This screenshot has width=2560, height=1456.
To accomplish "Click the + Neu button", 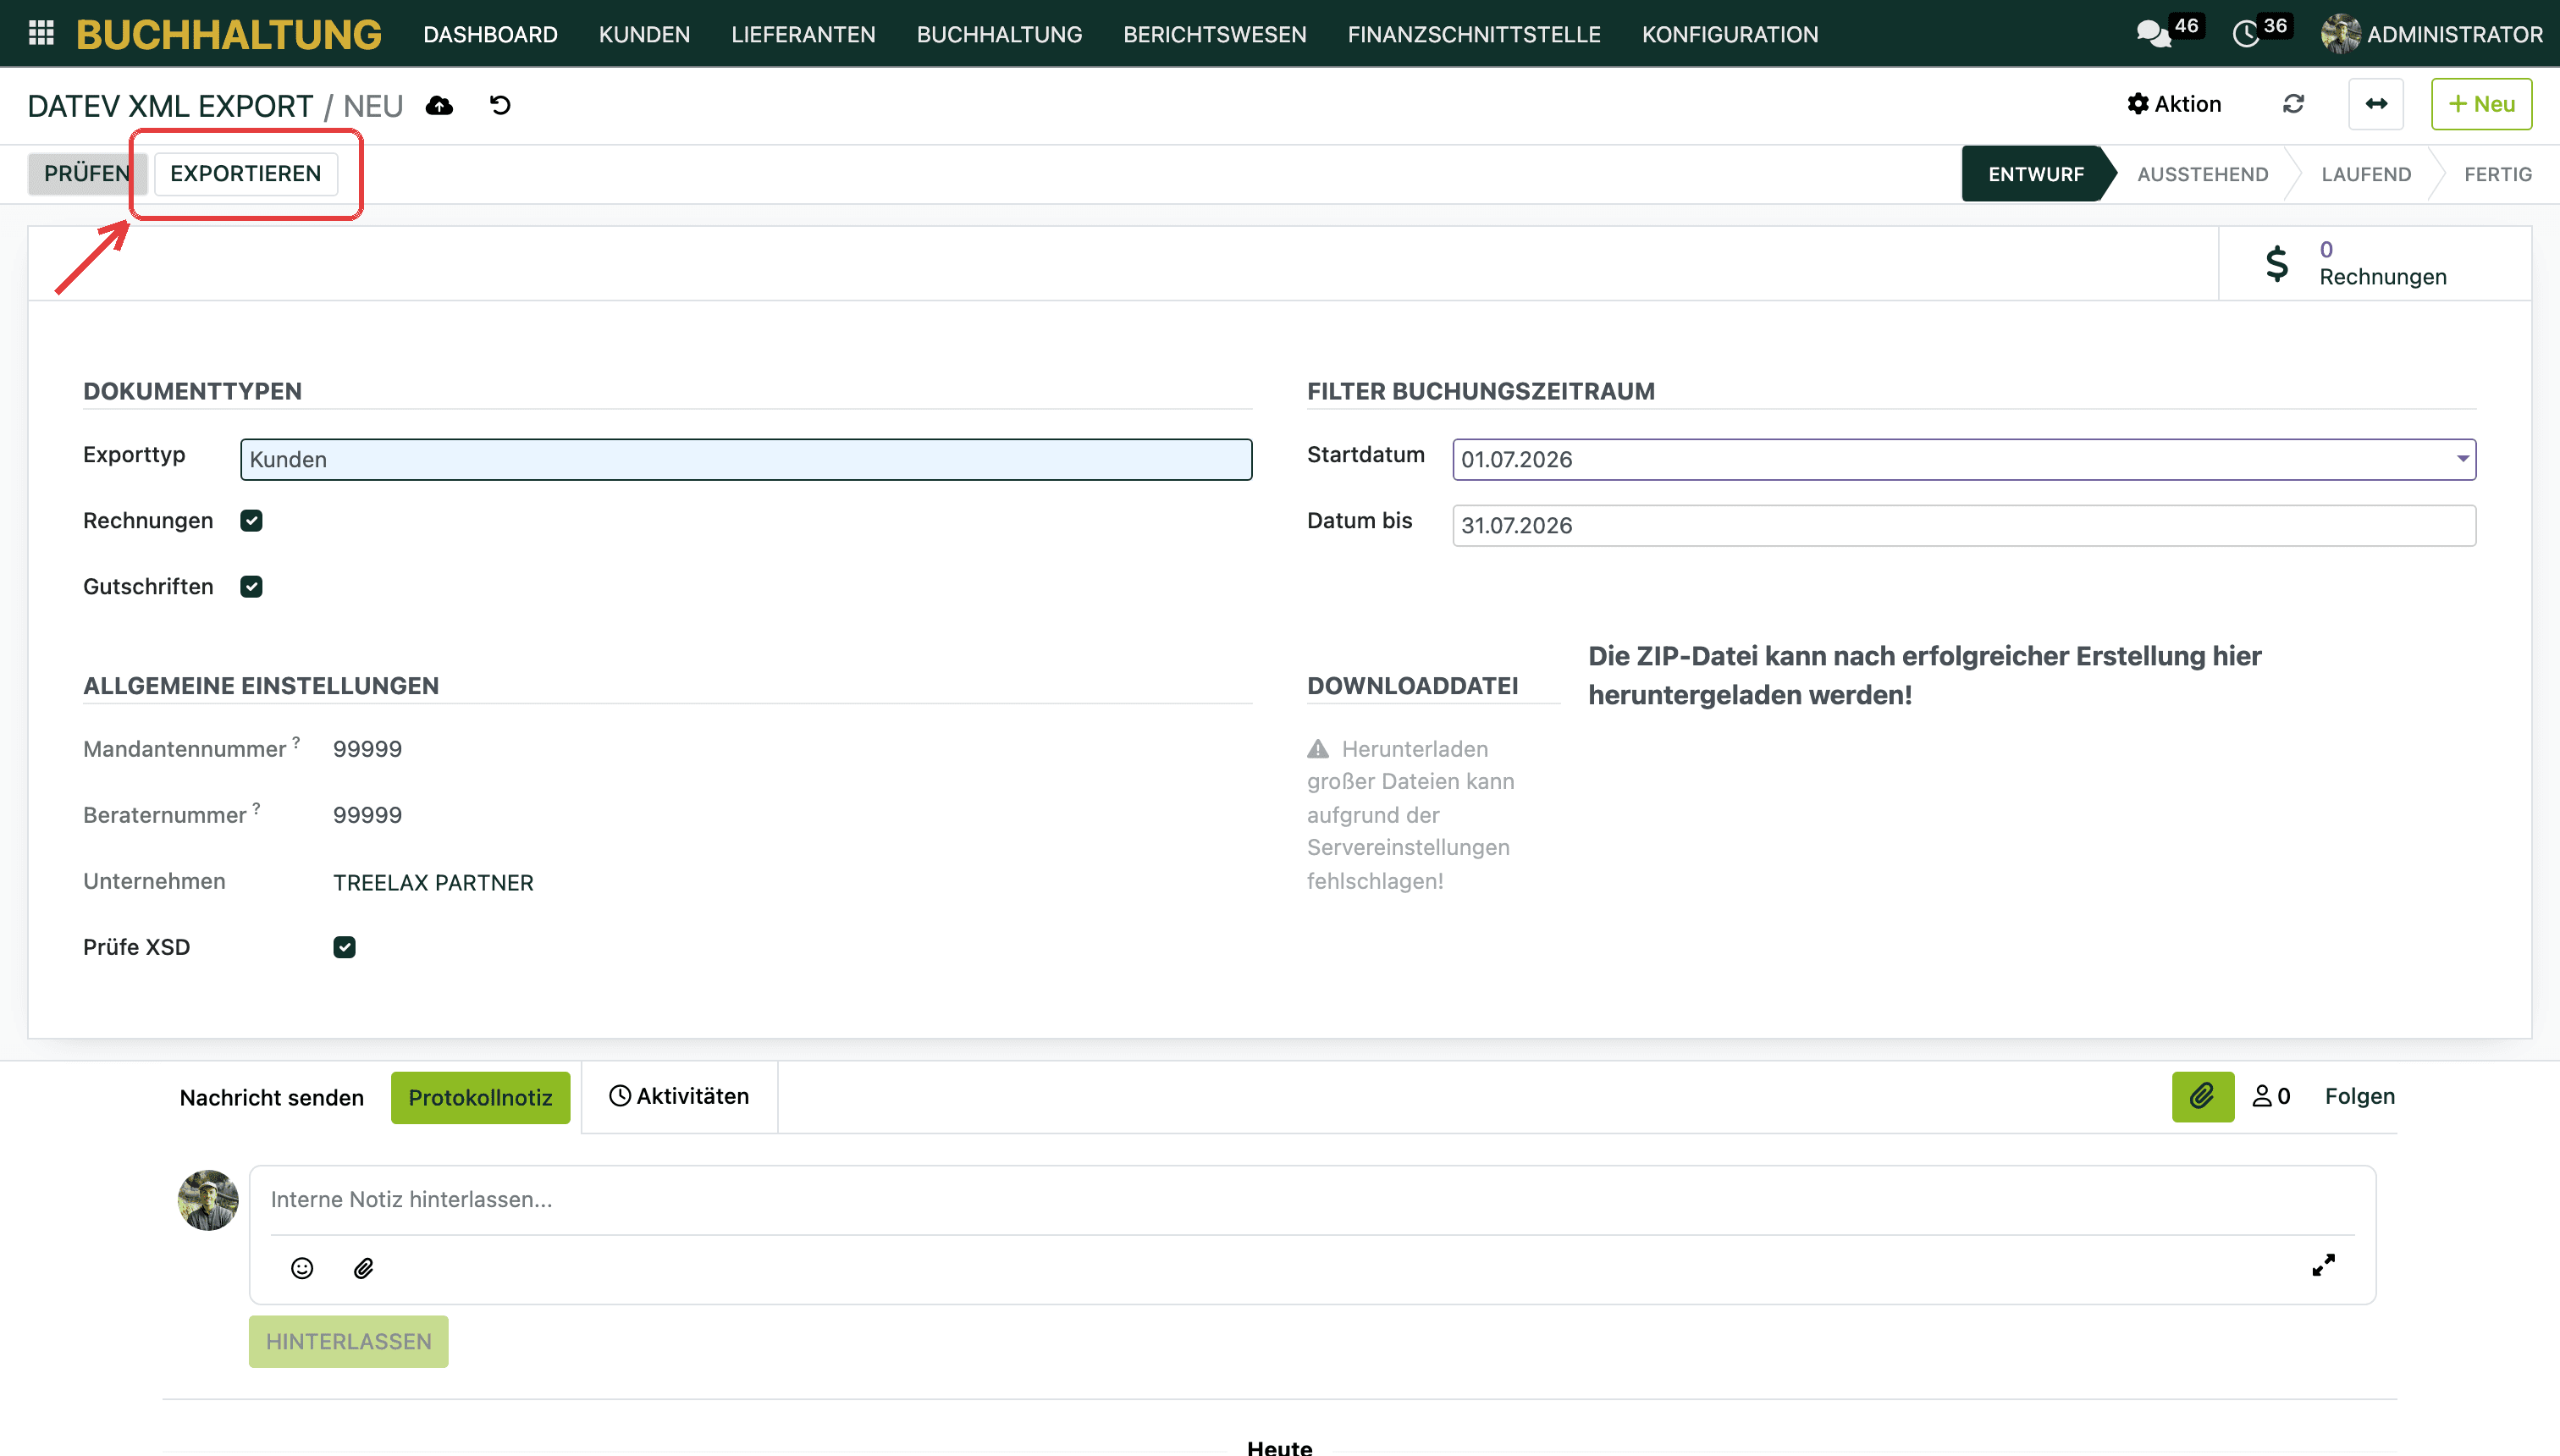I will [x=2482, y=104].
